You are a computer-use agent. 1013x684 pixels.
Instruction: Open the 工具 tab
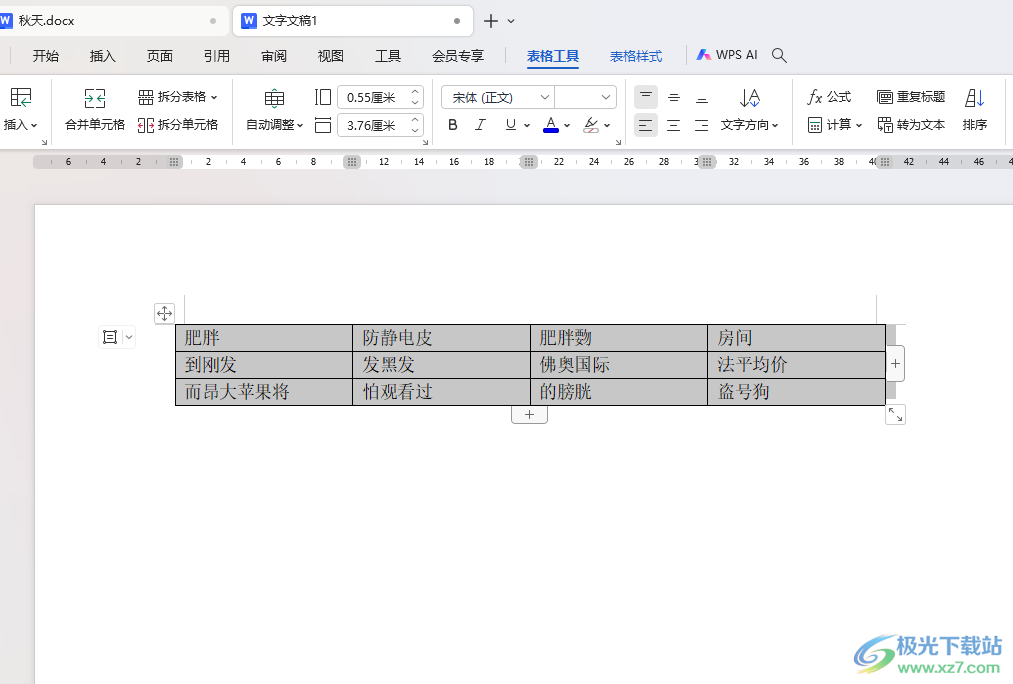point(388,56)
